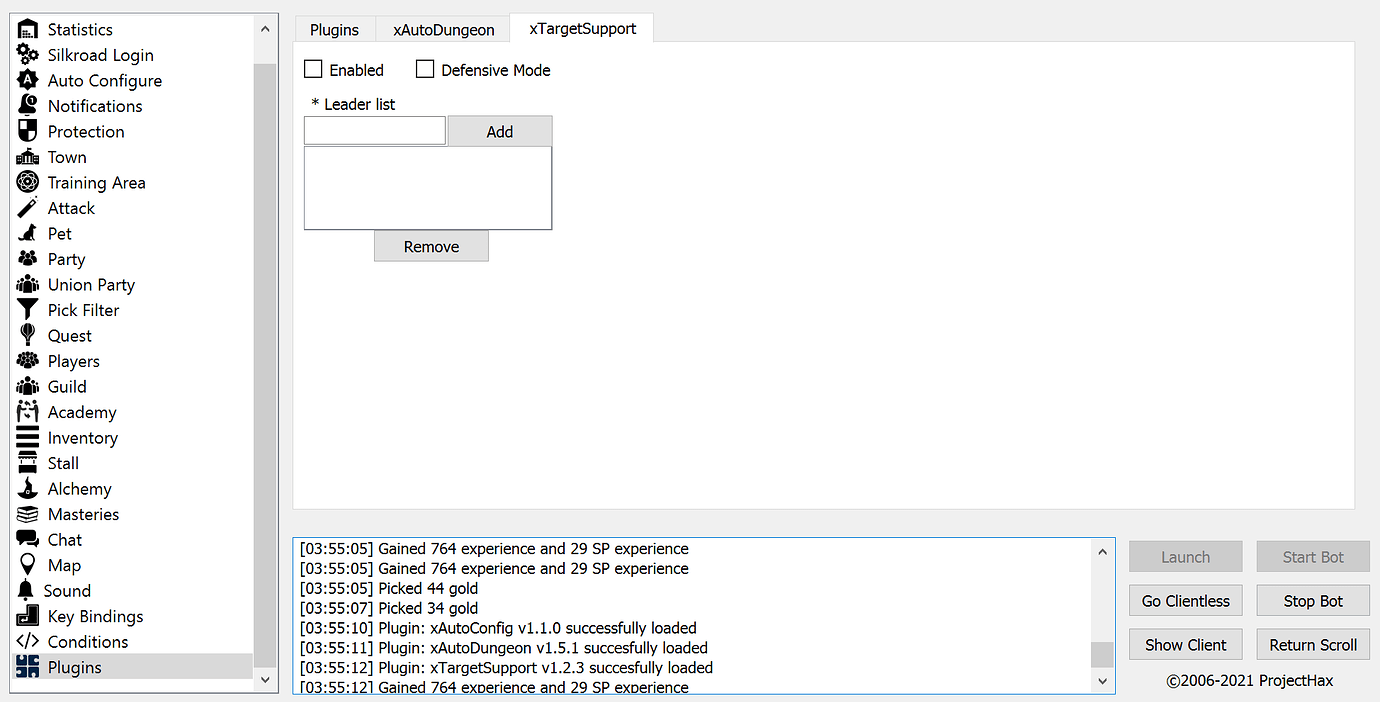This screenshot has width=1380, height=702.
Task: Open the Attack settings
Action: [x=70, y=208]
